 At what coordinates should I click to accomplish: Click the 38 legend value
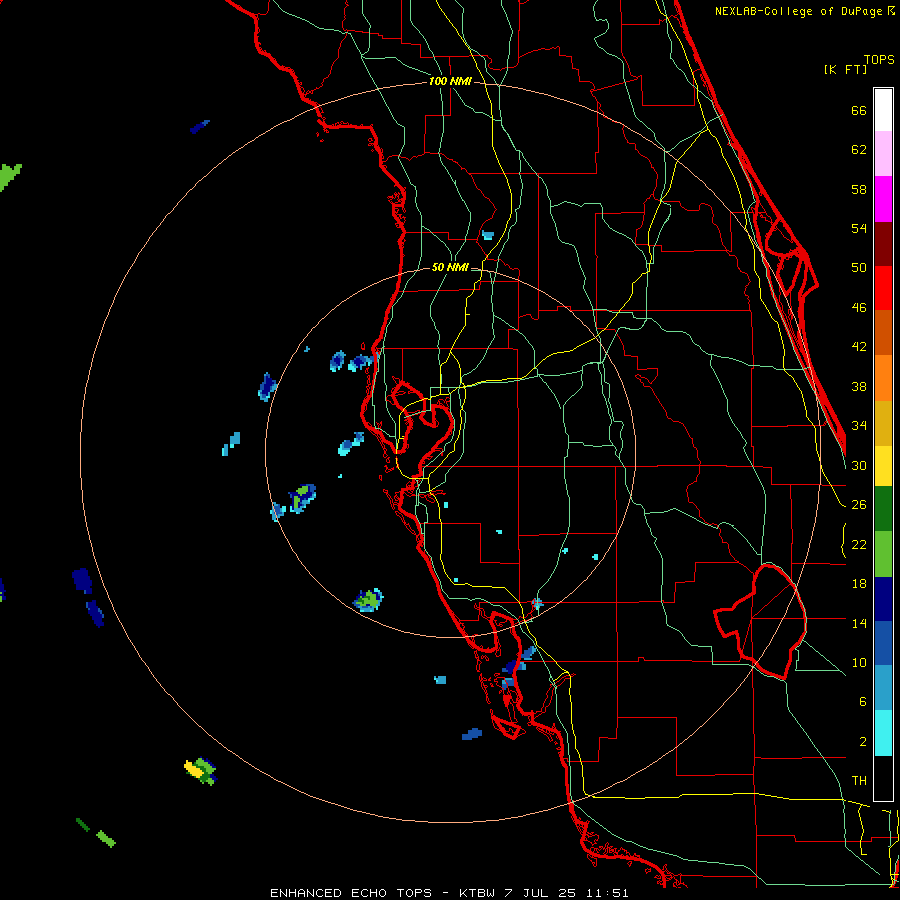pyautogui.click(x=859, y=386)
